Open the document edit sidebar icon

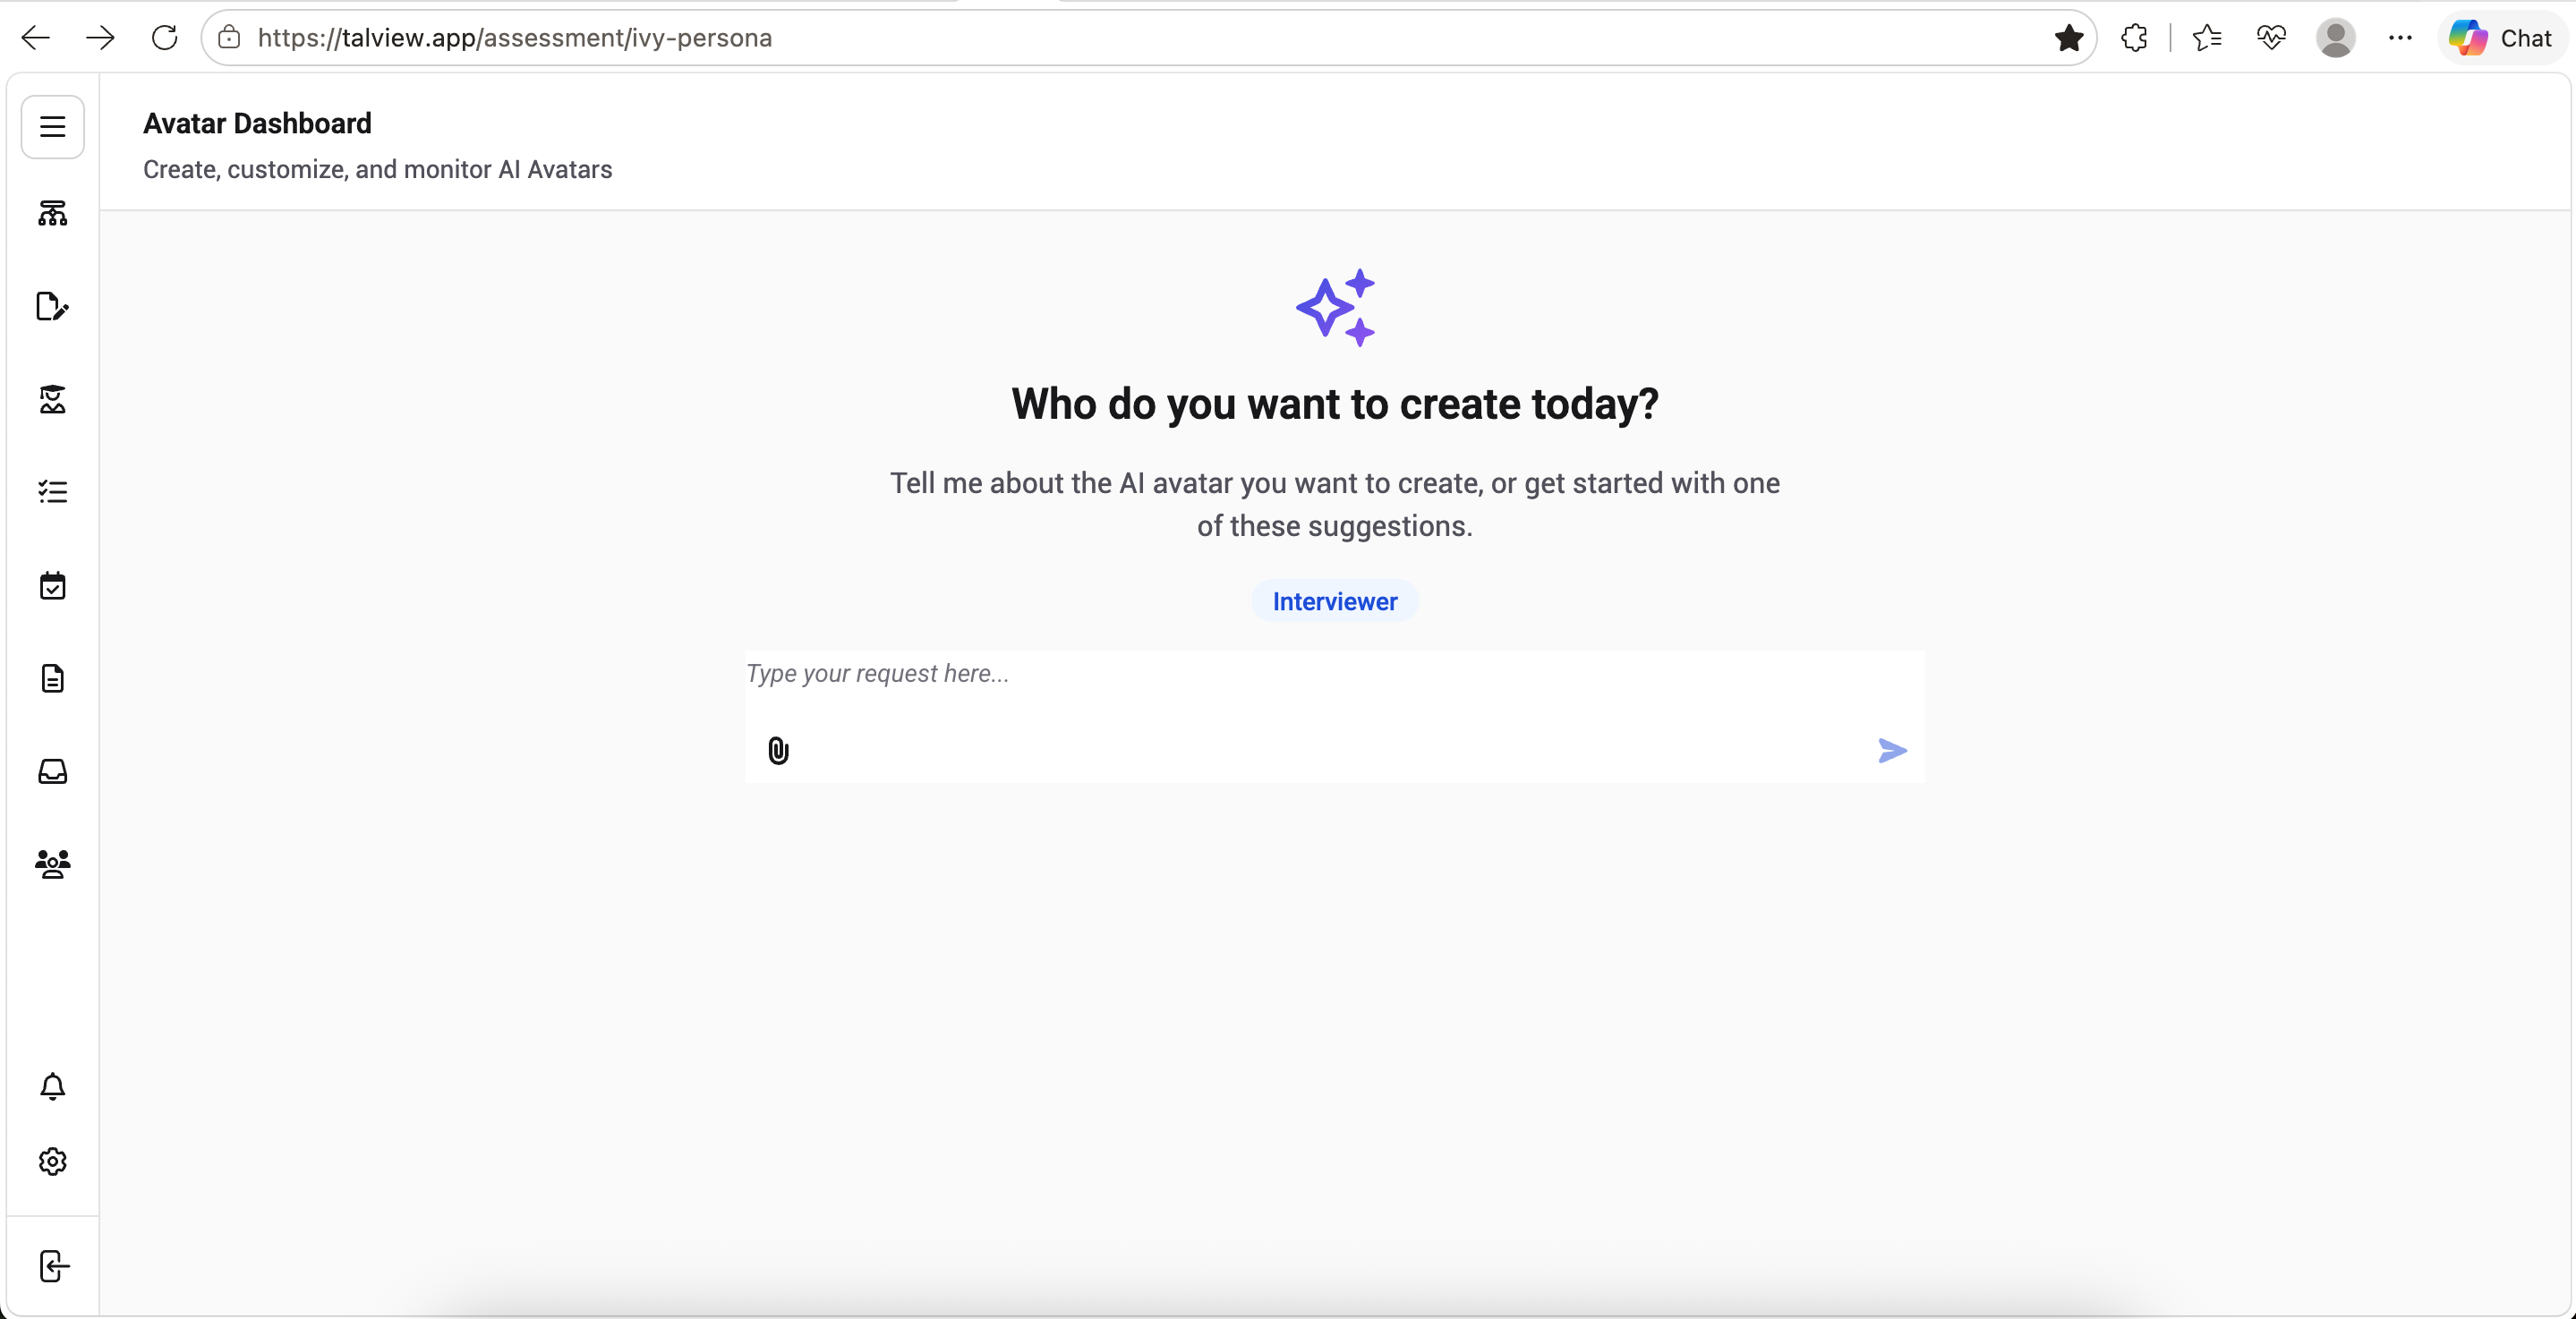(x=53, y=306)
